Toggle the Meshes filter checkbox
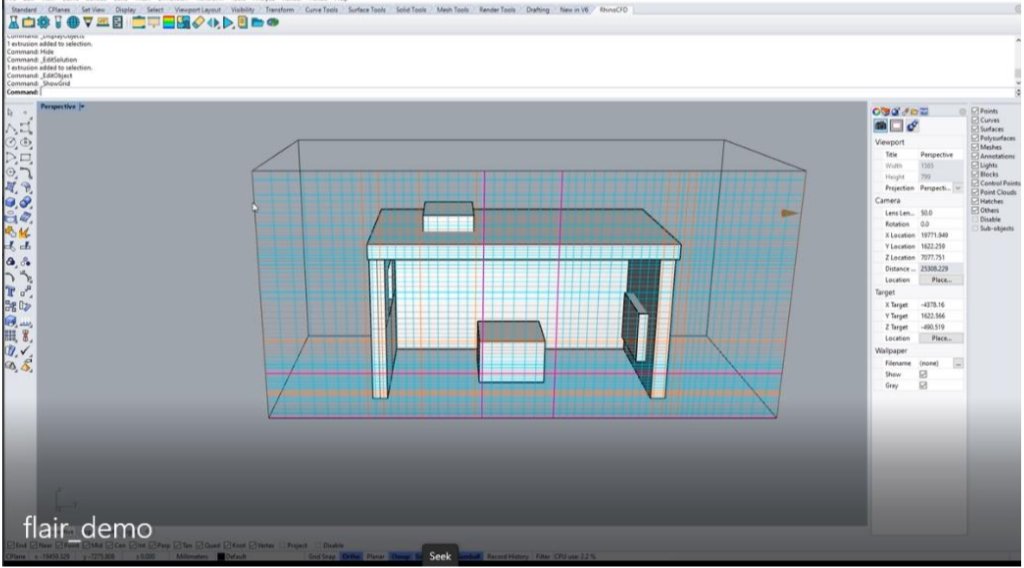Viewport: 1024px width, 568px height. pyautogui.click(x=975, y=148)
